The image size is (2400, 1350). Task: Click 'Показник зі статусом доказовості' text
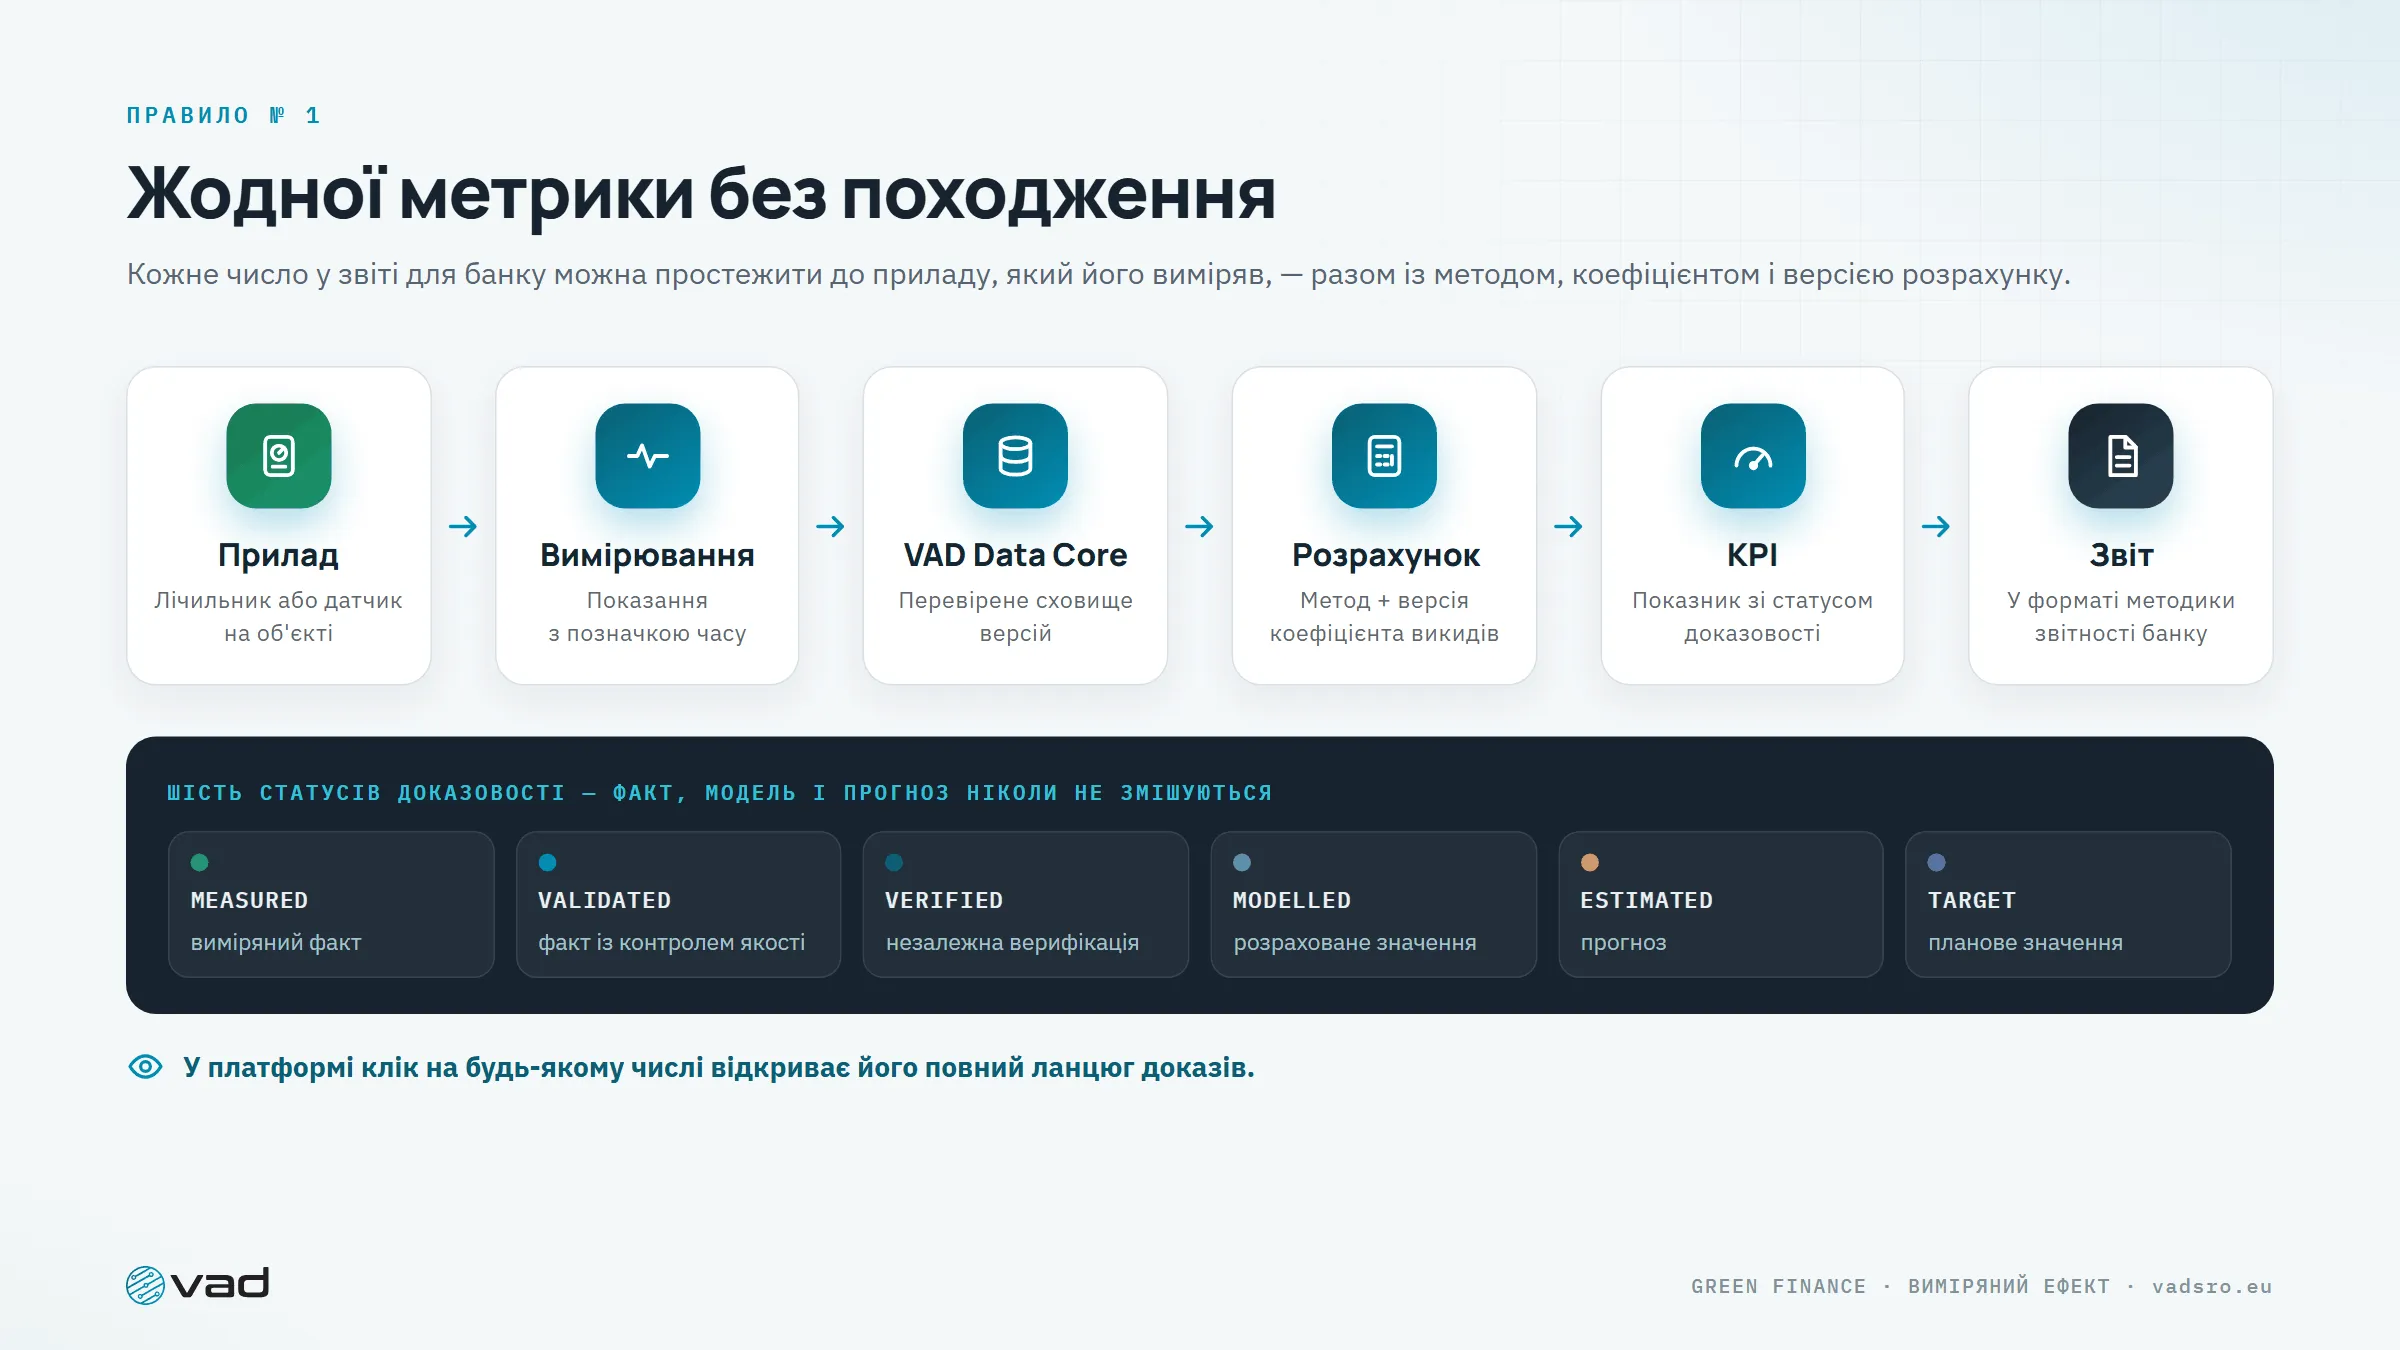[x=1752, y=617]
